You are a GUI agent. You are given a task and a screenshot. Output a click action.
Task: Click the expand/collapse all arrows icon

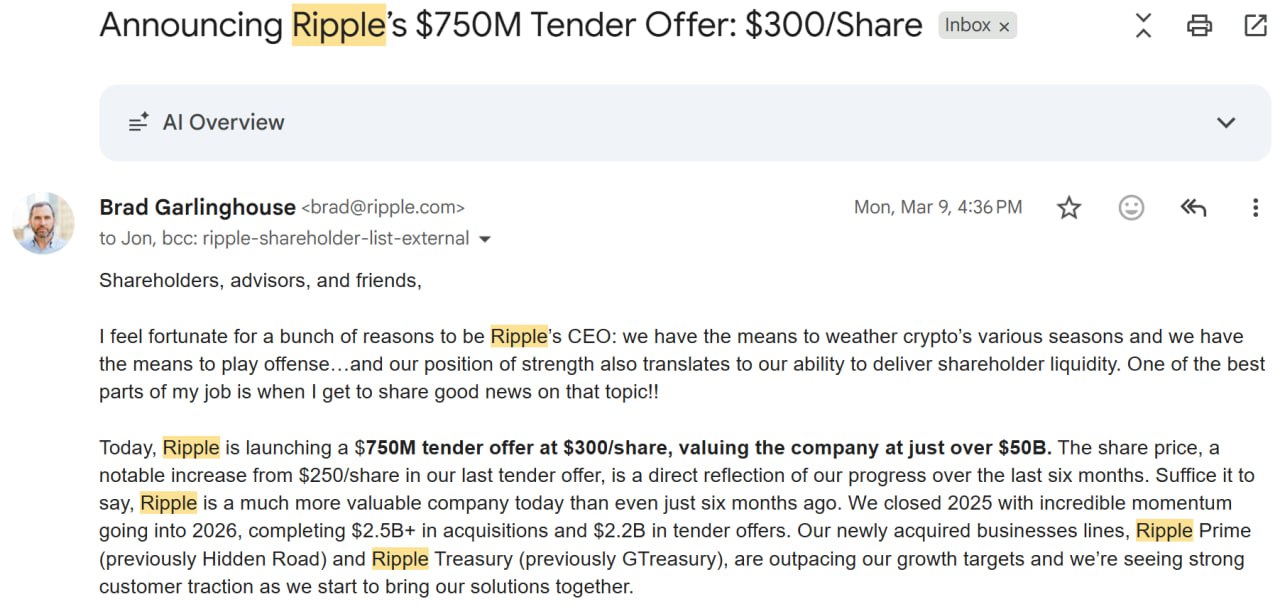pos(1144,26)
